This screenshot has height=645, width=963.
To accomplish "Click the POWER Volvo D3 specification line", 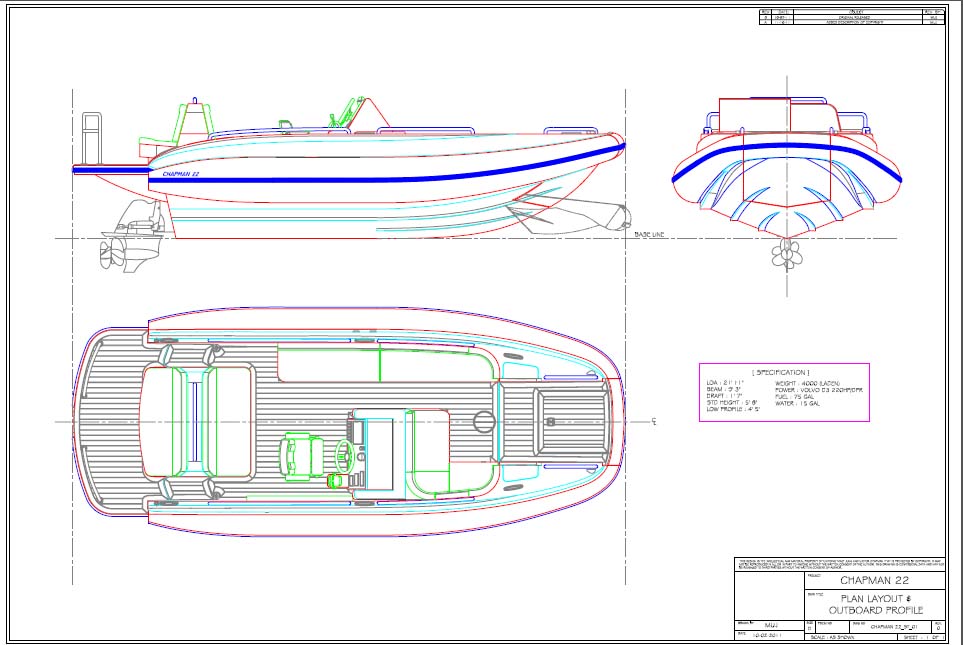I will [x=815, y=389].
